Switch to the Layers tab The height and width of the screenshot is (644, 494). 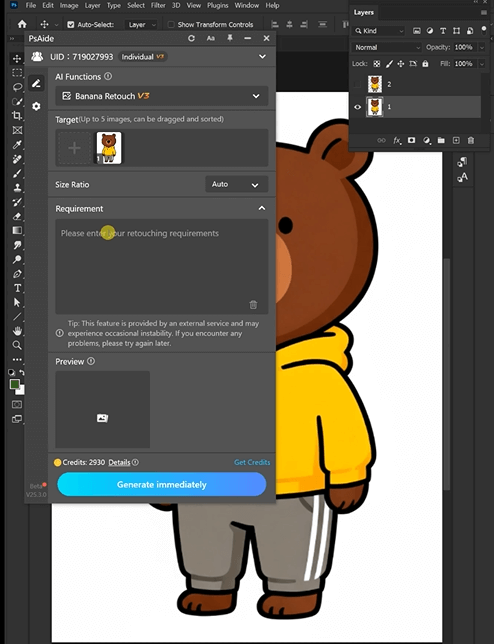(x=364, y=12)
